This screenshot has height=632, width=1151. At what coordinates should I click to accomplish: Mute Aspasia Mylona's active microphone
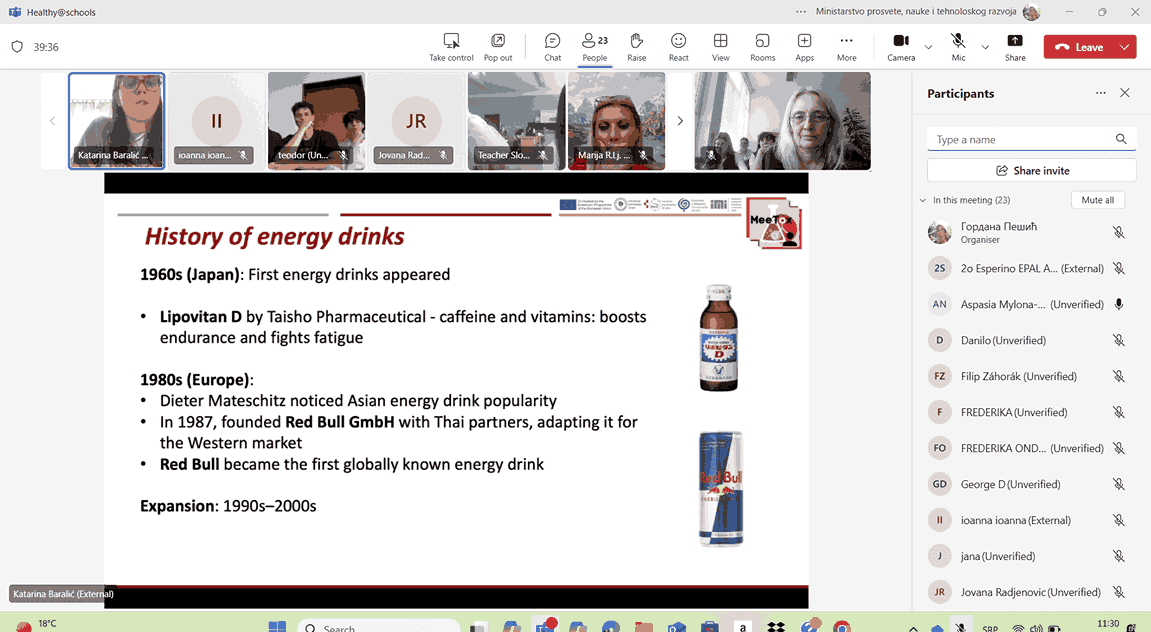[1119, 304]
